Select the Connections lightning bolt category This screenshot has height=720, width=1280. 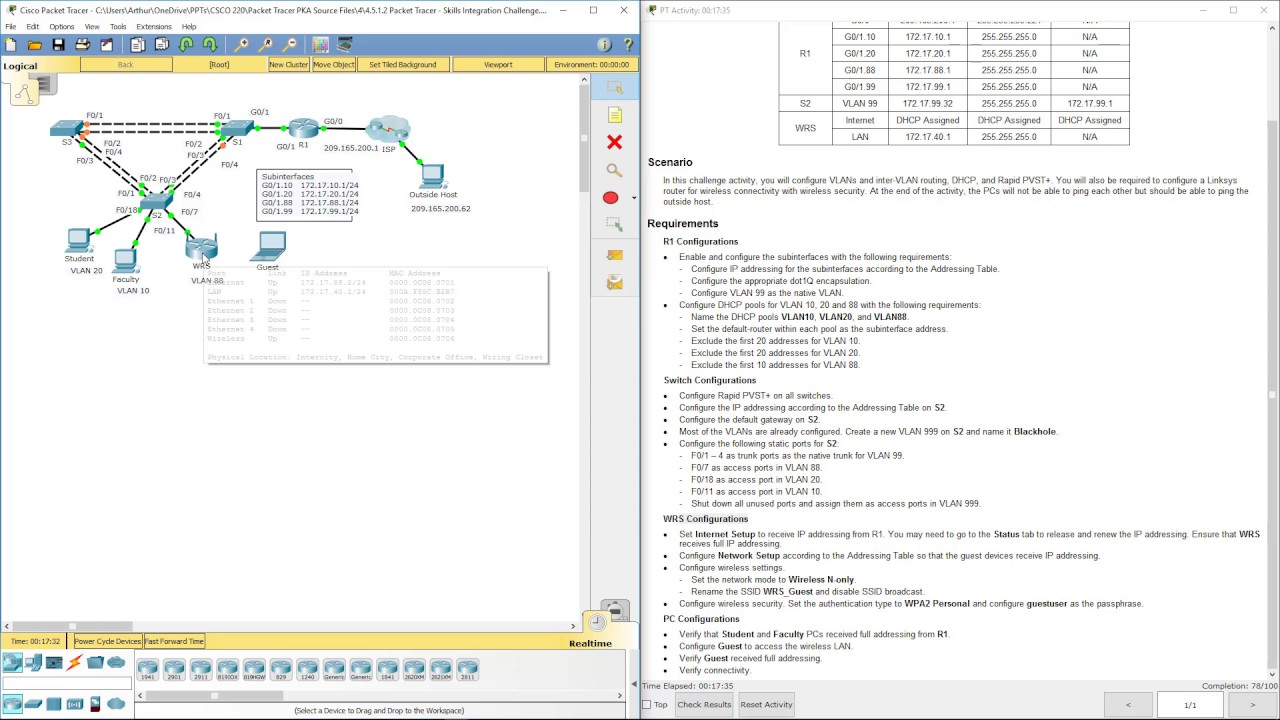tap(75, 663)
